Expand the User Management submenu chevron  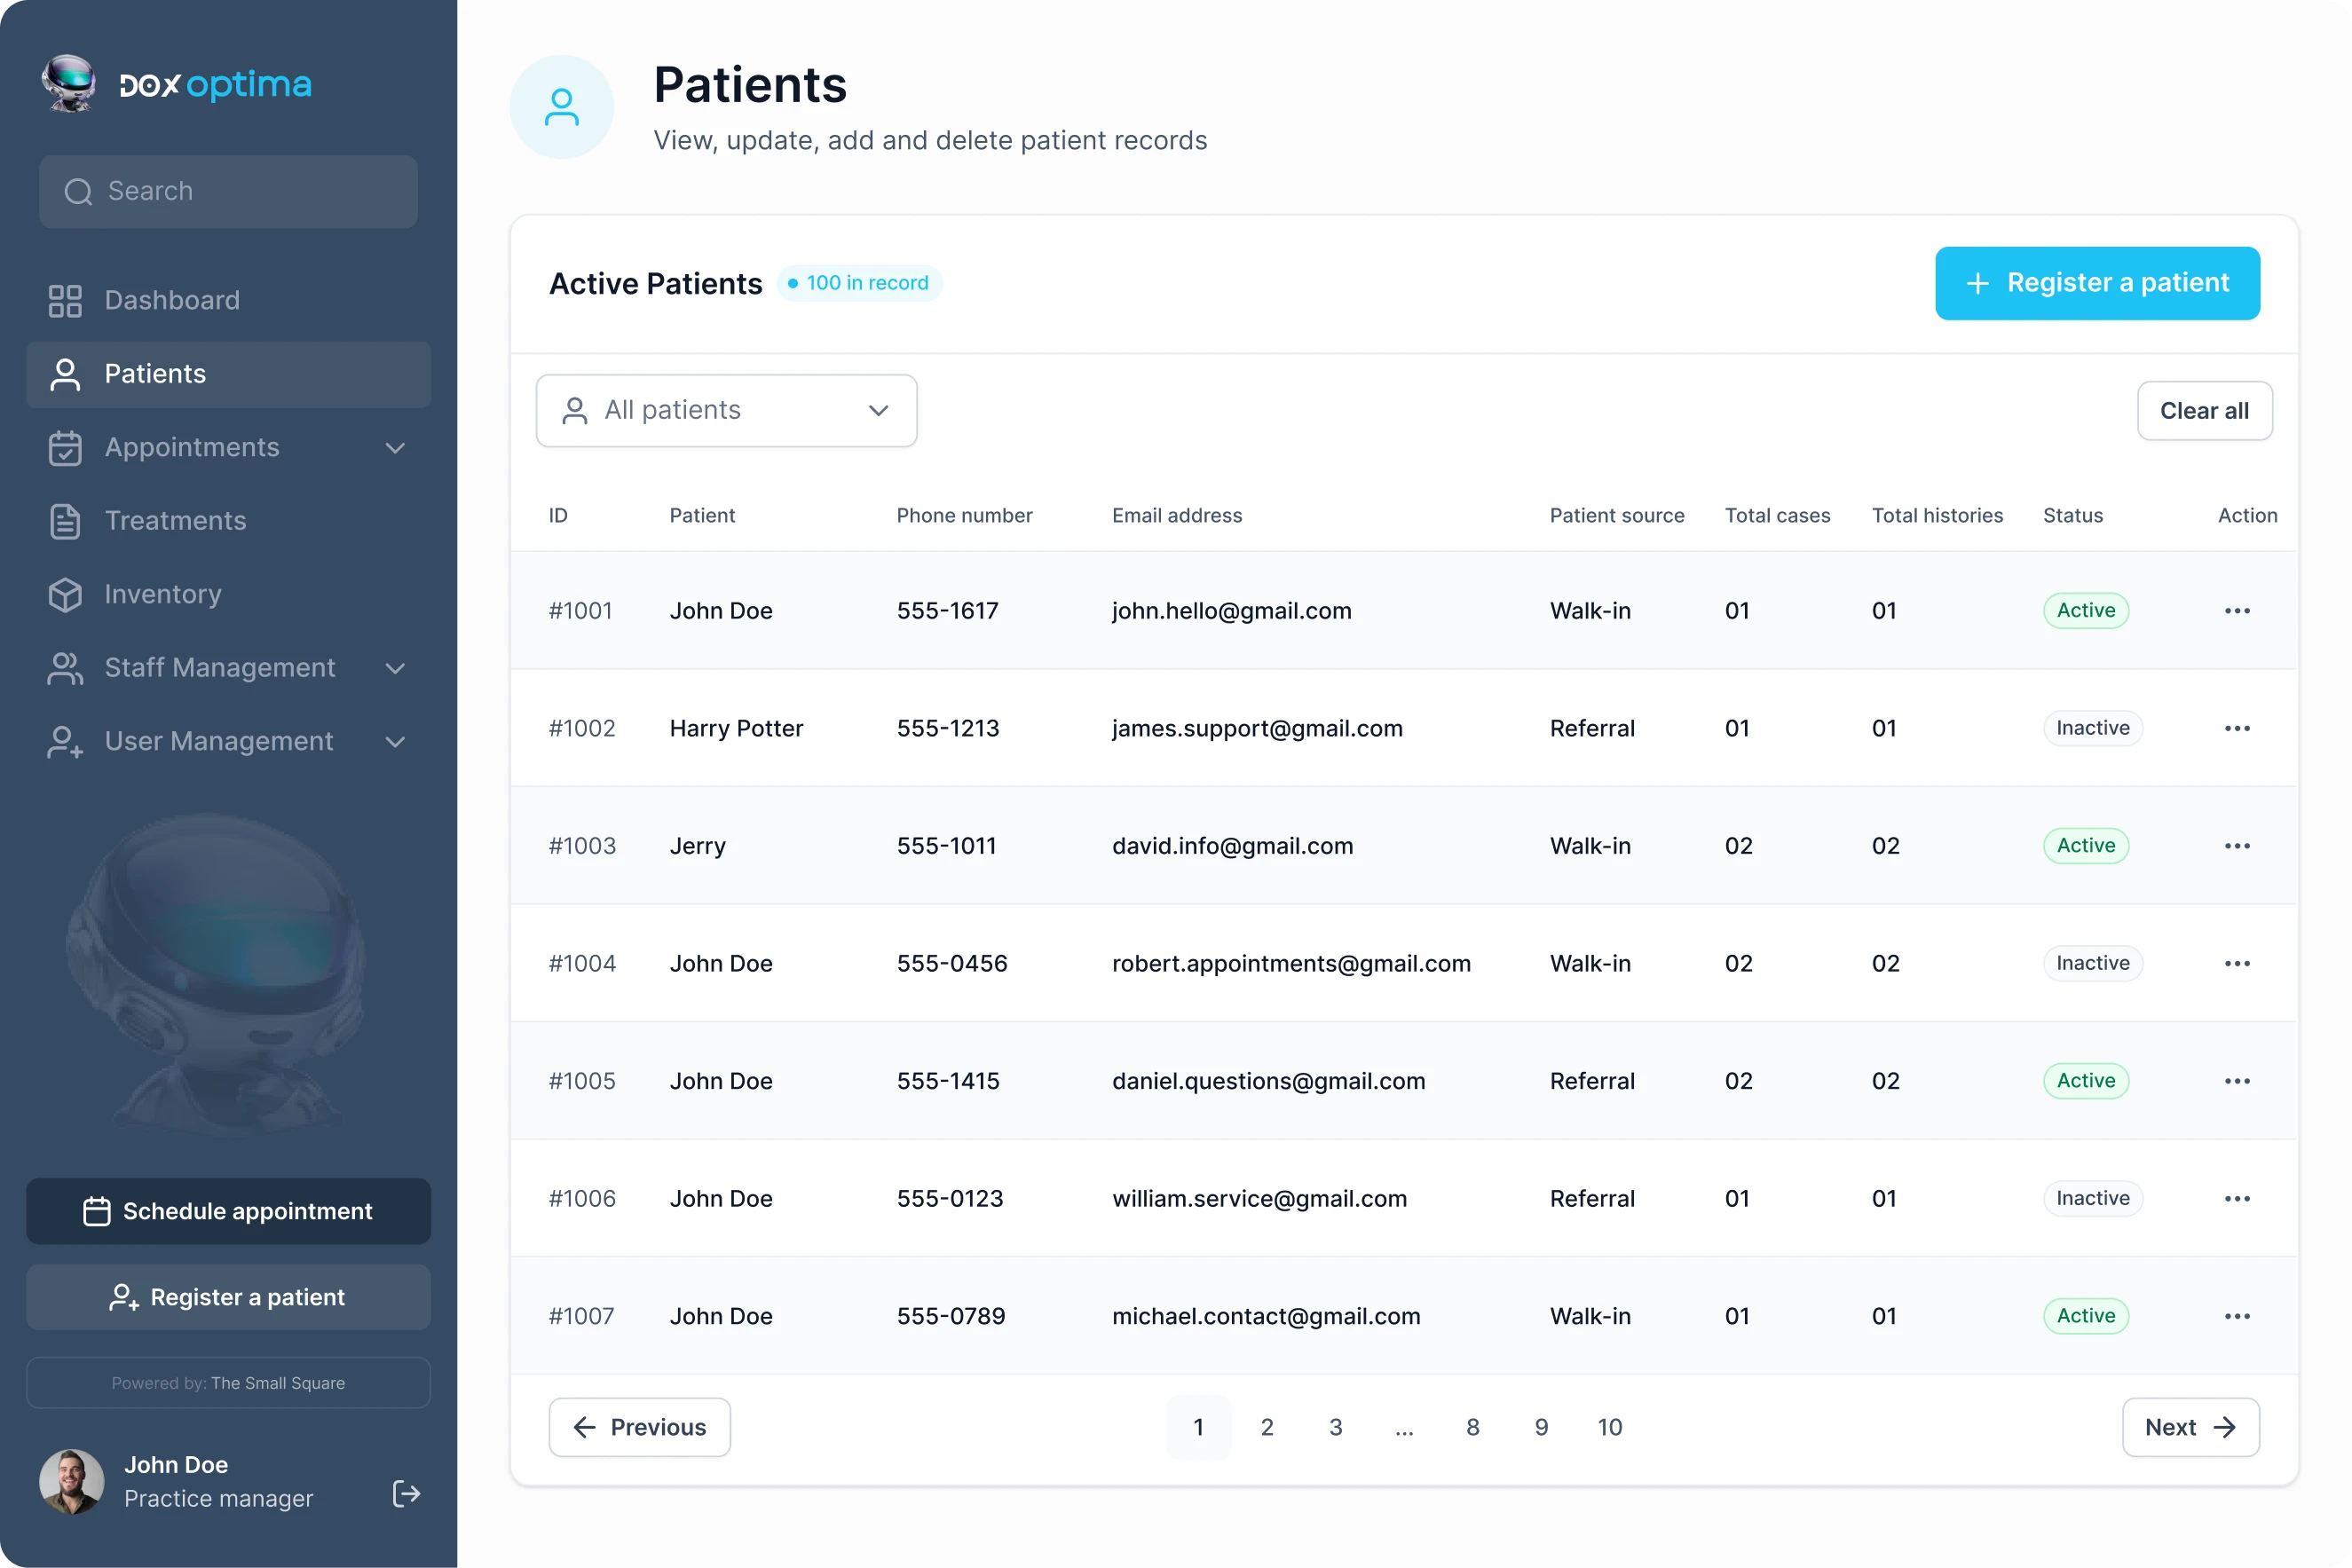tap(396, 742)
